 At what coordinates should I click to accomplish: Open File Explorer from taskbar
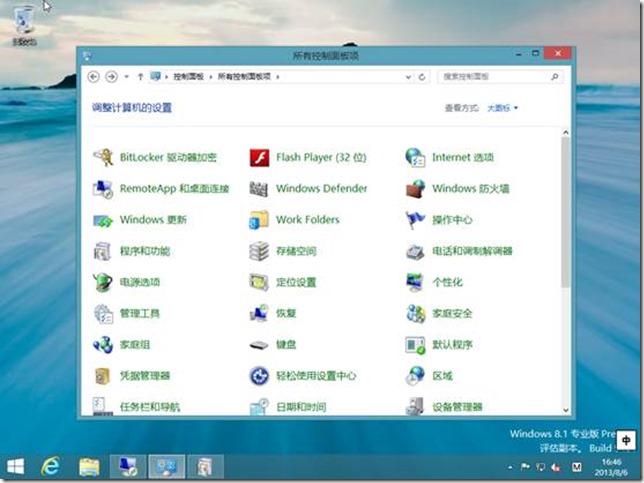click(89, 467)
